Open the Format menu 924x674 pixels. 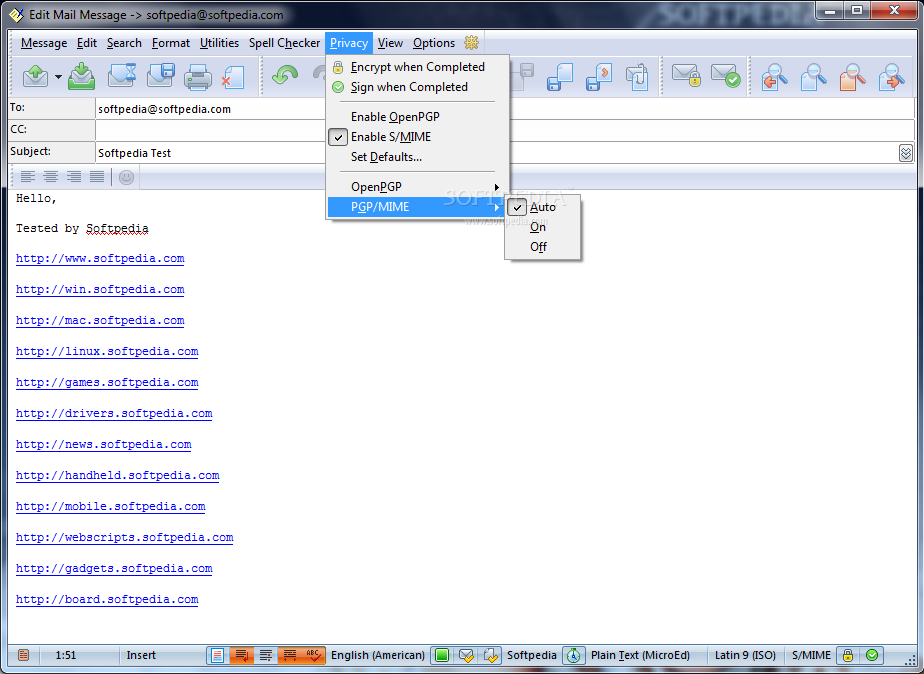tap(171, 43)
